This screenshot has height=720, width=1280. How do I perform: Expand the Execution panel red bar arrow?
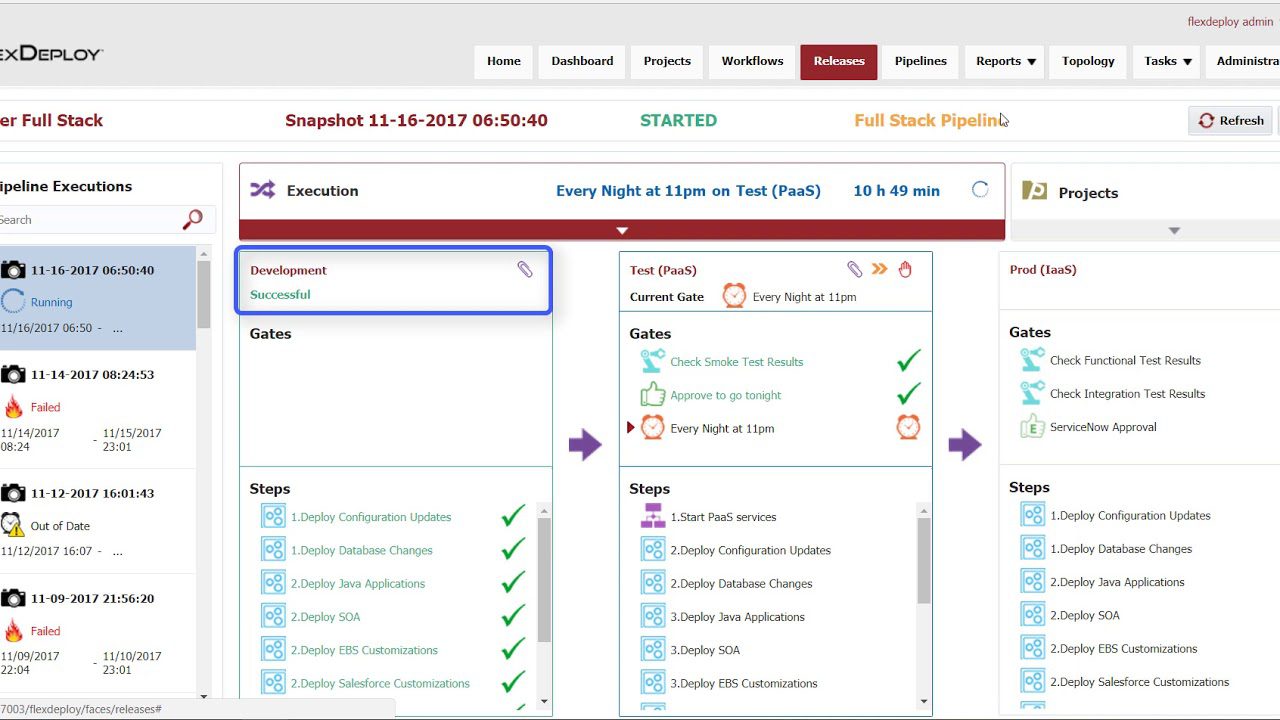[622, 230]
